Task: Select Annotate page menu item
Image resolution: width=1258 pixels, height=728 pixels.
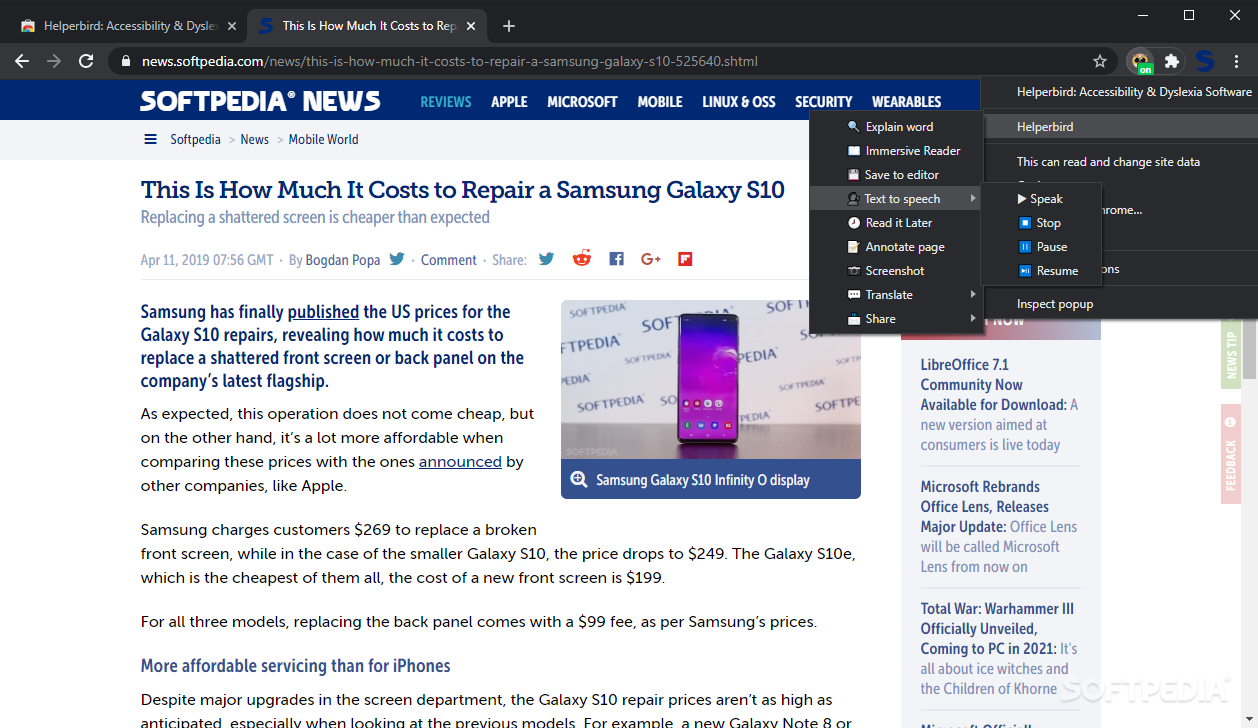Action: pos(895,247)
